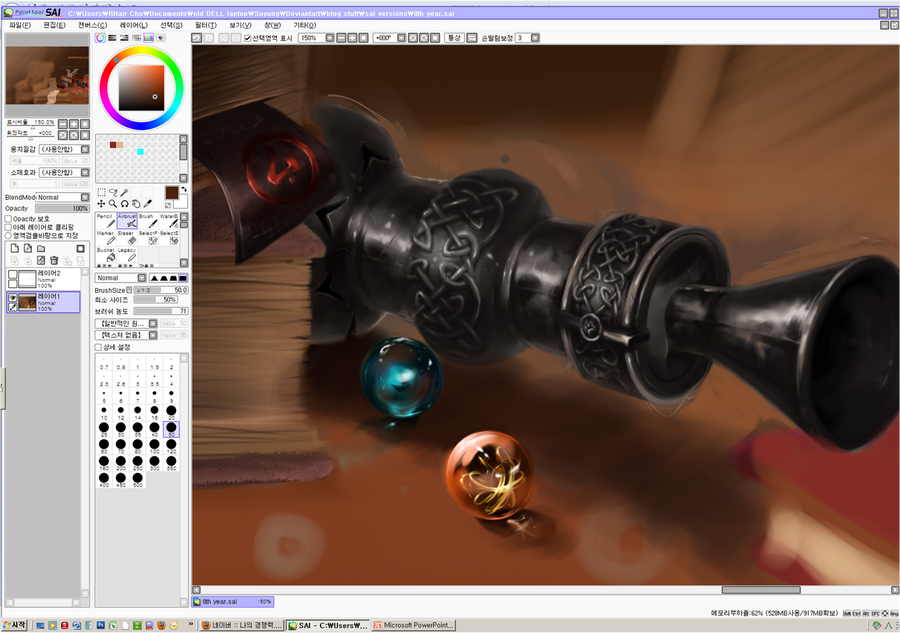900x633 pixels.
Task: Create a new layer folder
Action: point(41,248)
